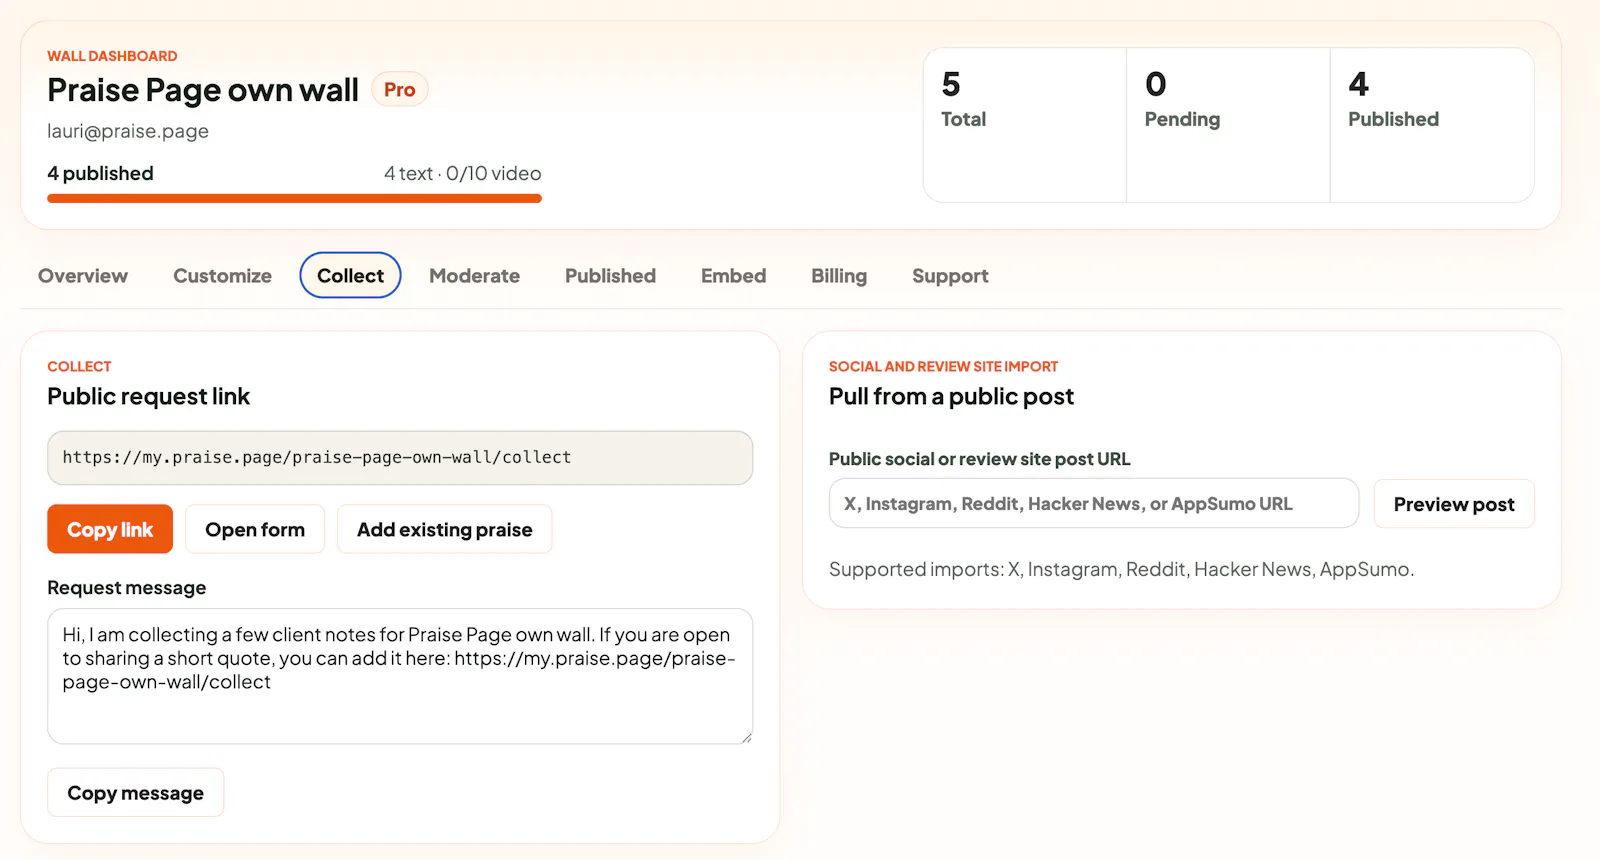Viewport: 1600px width, 860px height.
Task: Go to the Support tab
Action: (950, 276)
